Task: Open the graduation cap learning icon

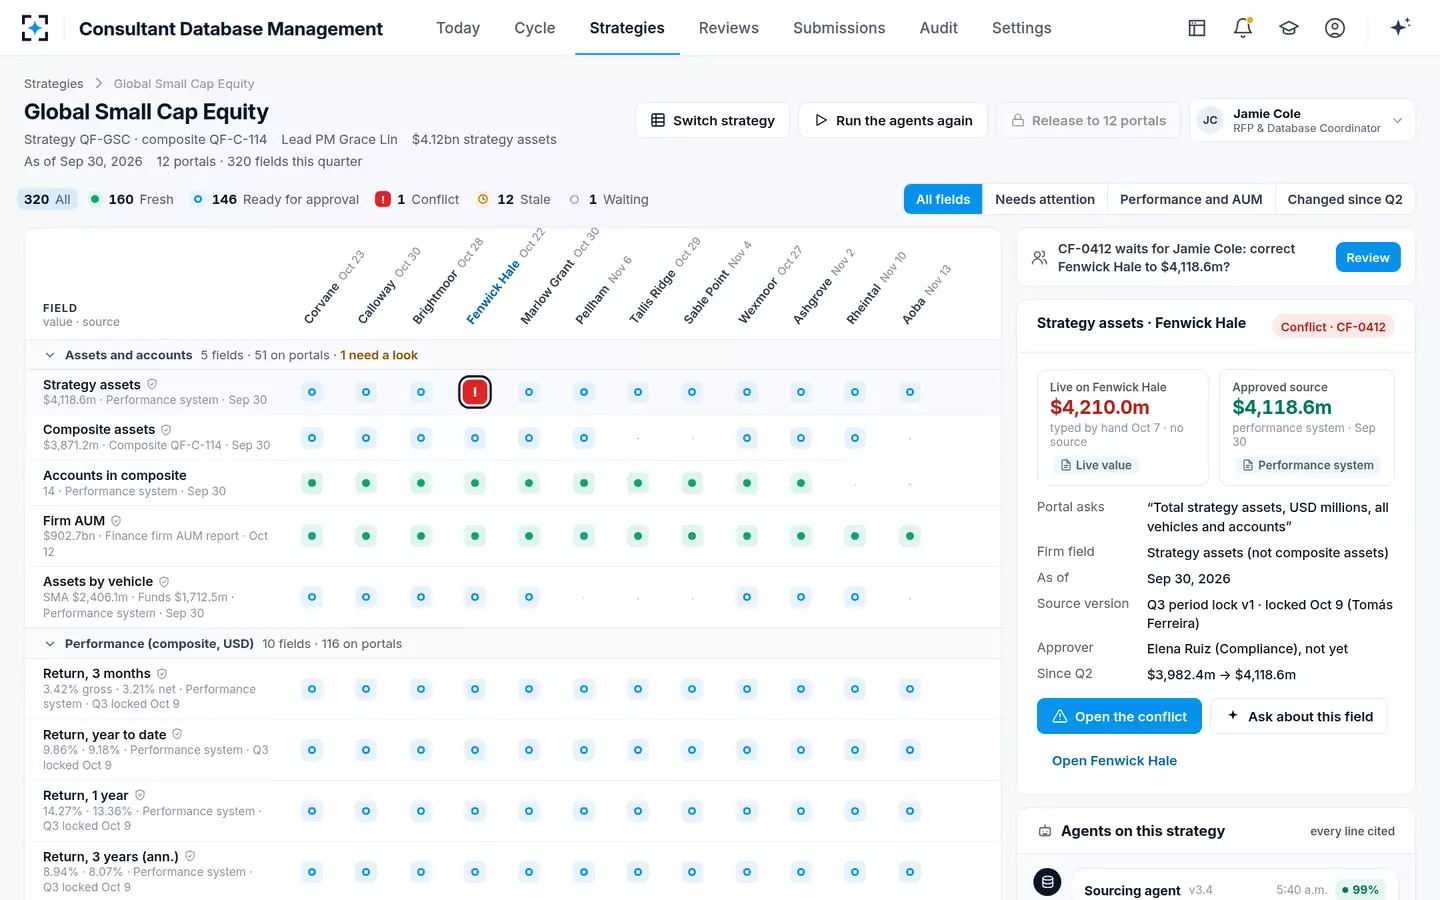Action: pos(1289,28)
